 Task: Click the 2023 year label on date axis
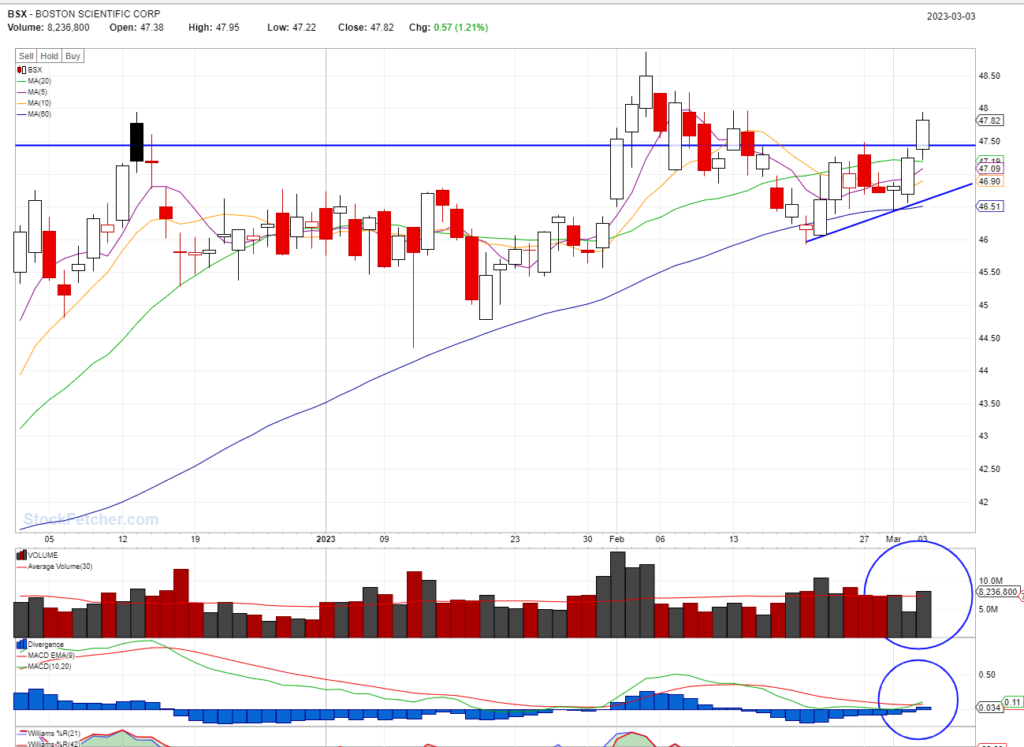click(325, 539)
